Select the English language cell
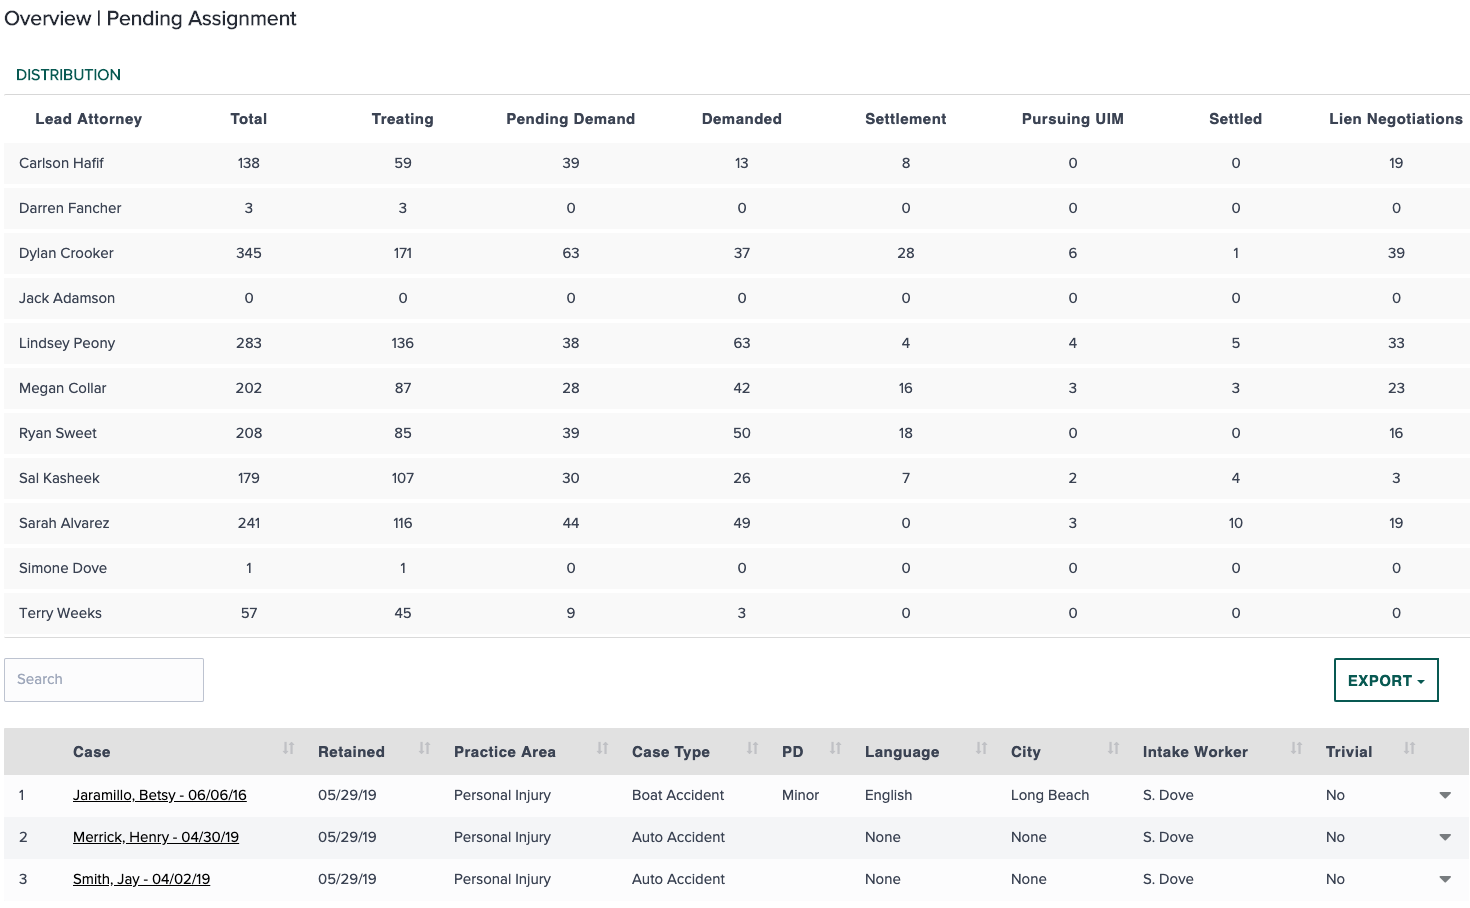This screenshot has height=908, width=1470. 888,795
